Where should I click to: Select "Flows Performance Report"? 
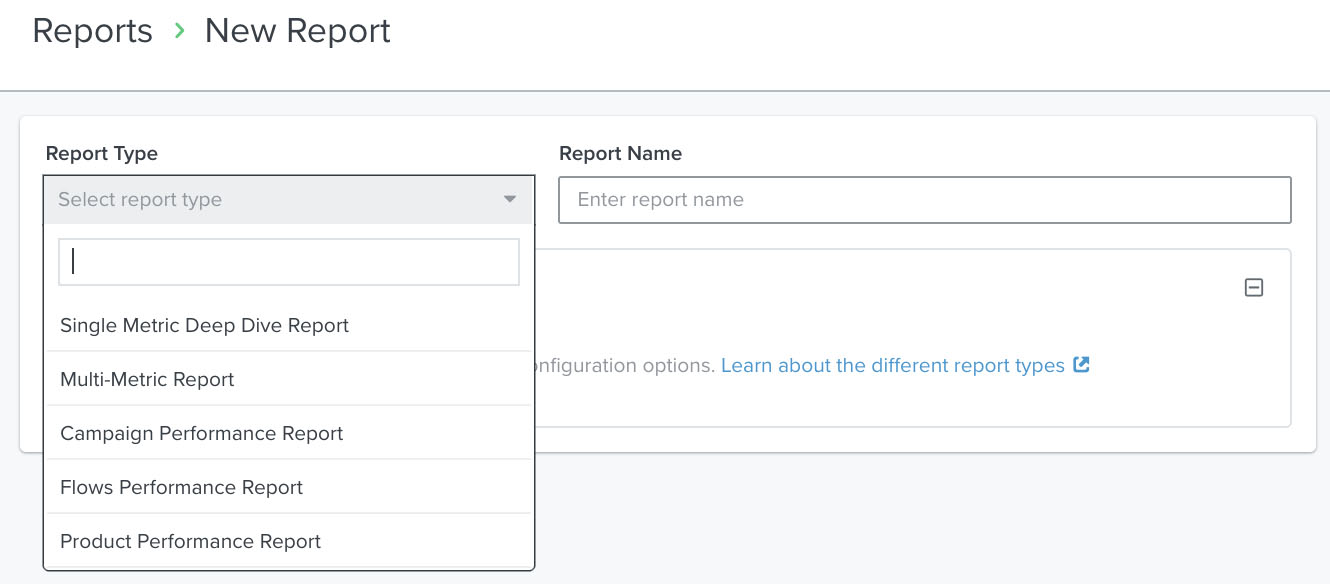pyautogui.click(x=181, y=487)
